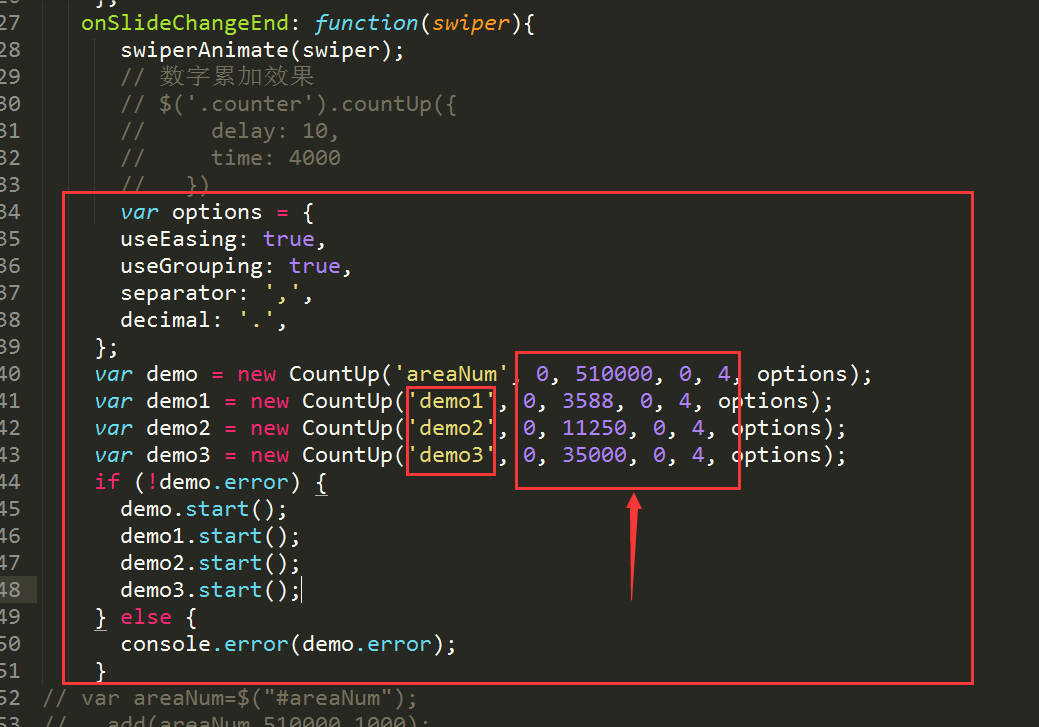The height and width of the screenshot is (727, 1039).
Task: Click 'options' argument on the var demo line
Action: (x=802, y=374)
